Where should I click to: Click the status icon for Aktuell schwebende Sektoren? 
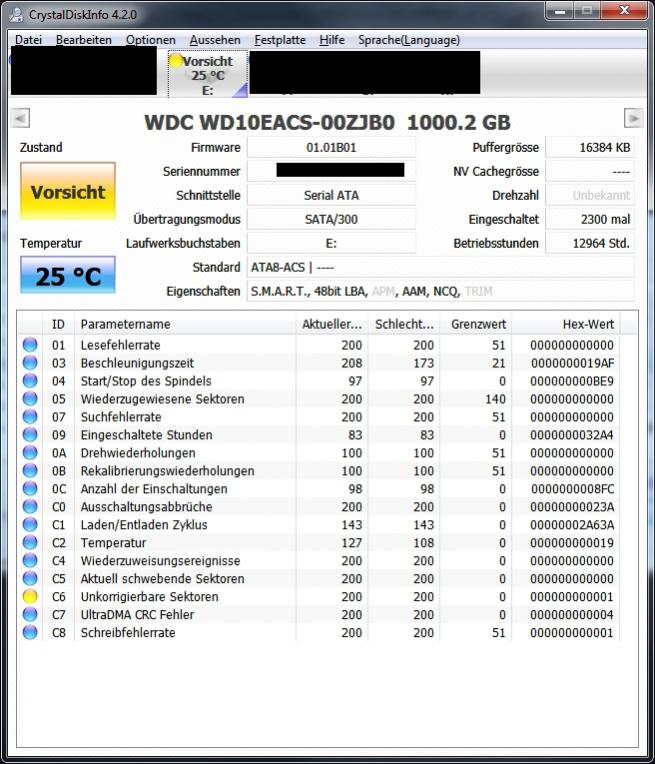[x=30, y=578]
